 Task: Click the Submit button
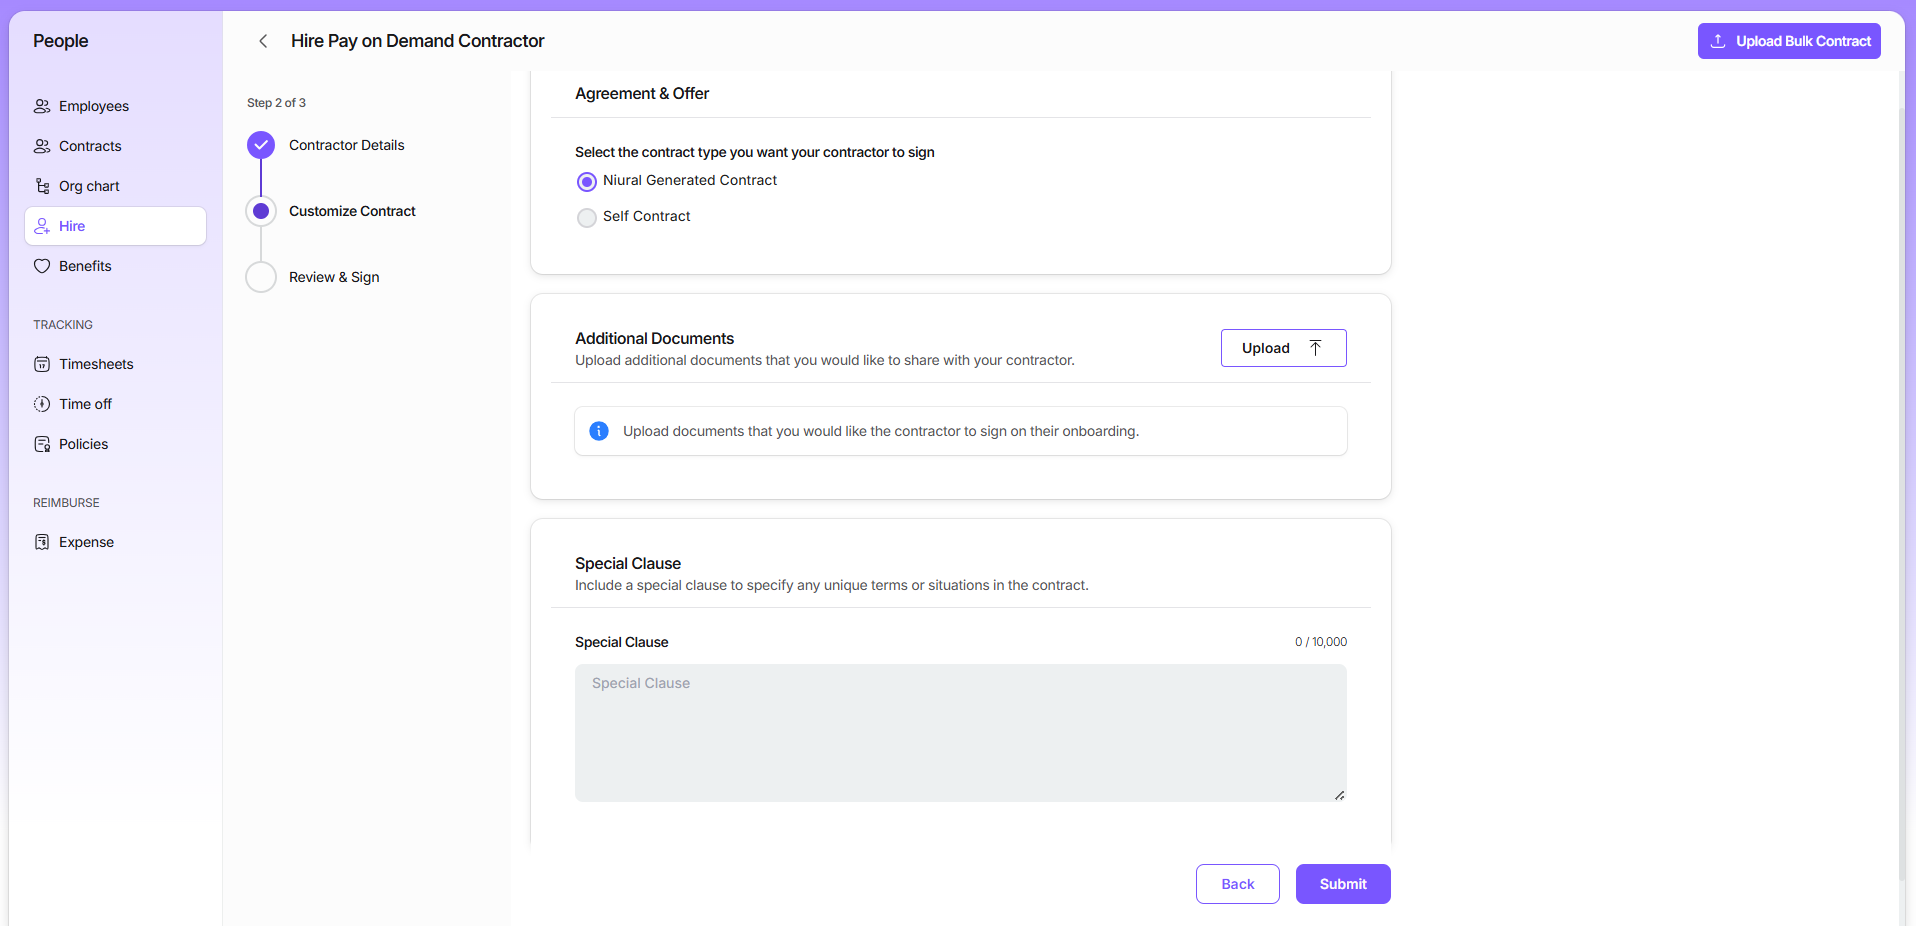pos(1343,884)
